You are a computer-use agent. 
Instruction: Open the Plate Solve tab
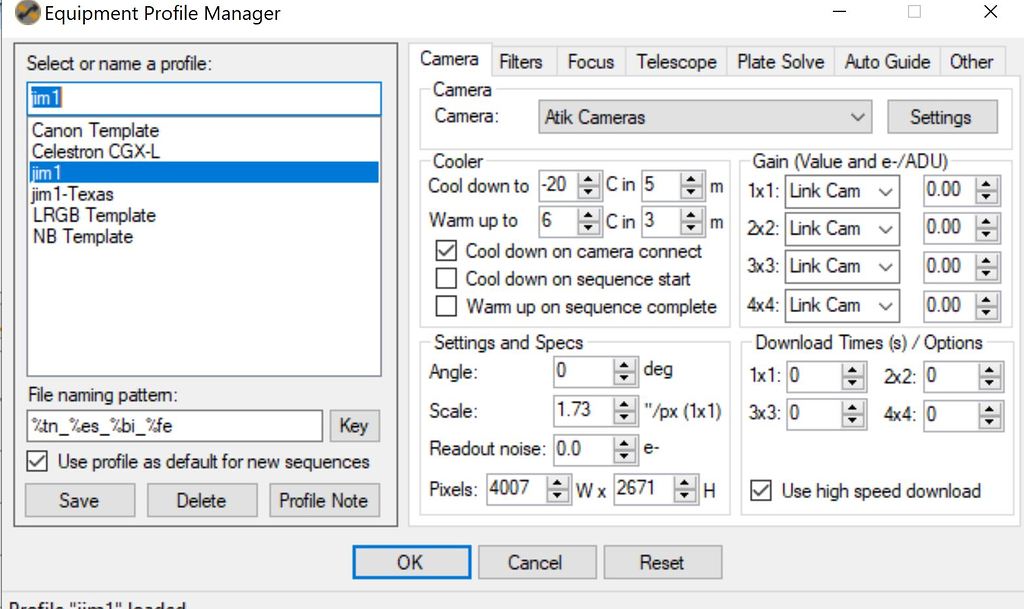(780, 61)
